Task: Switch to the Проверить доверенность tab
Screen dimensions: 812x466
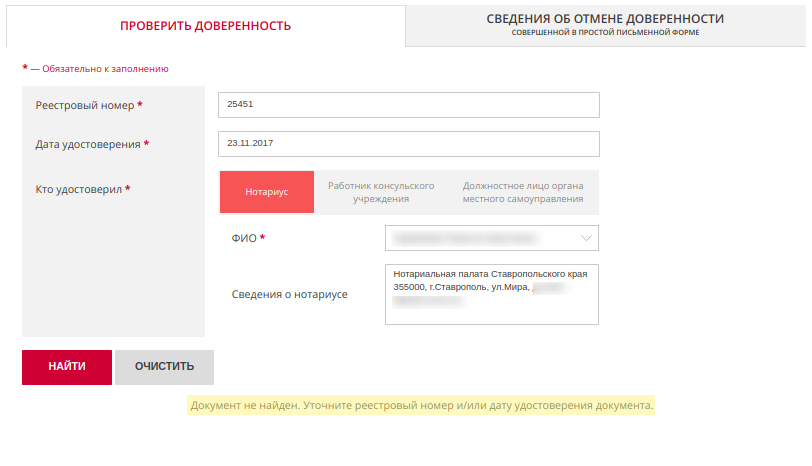Action: point(206,26)
